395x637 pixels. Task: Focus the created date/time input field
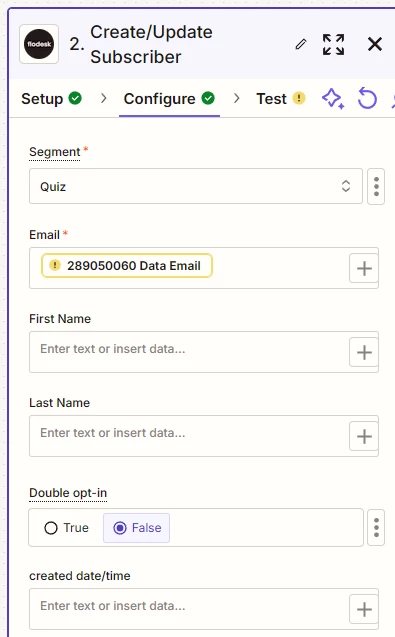click(x=189, y=609)
